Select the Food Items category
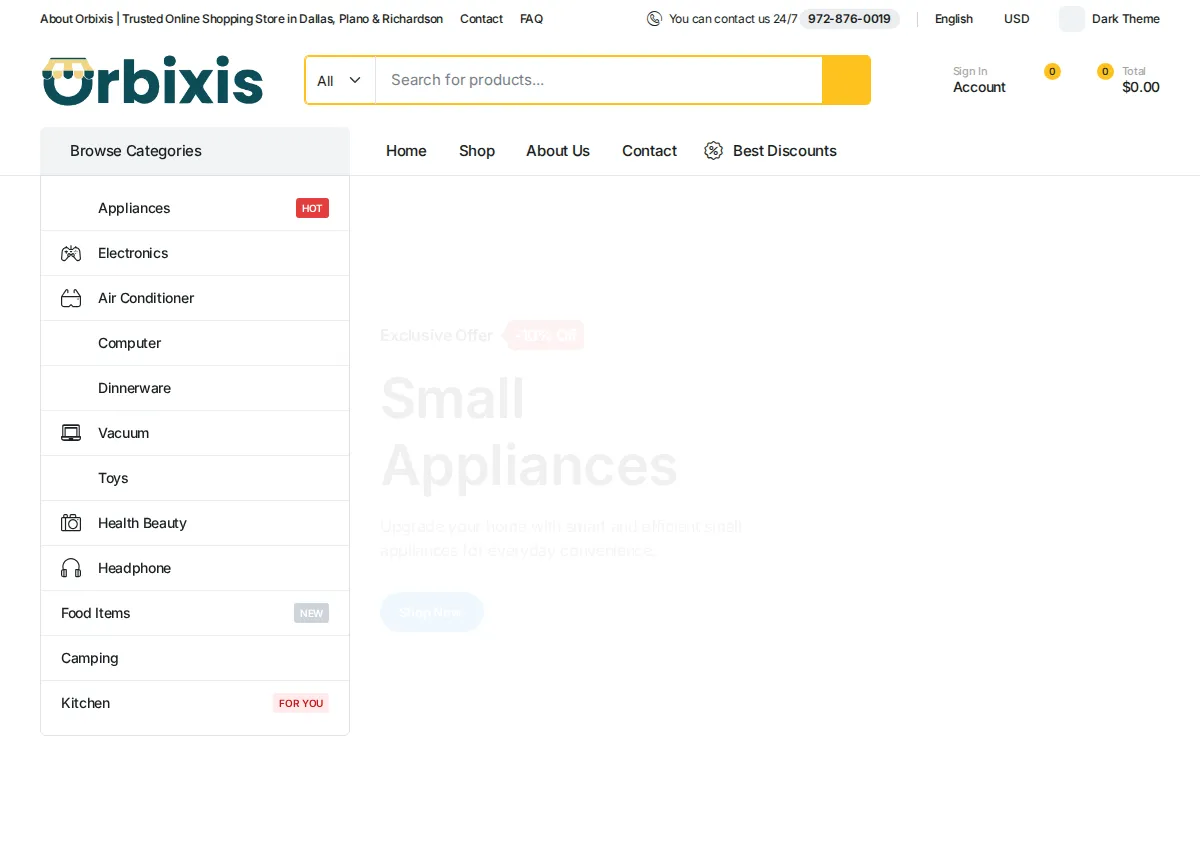Screen dimensions: 1200x850 coord(195,613)
